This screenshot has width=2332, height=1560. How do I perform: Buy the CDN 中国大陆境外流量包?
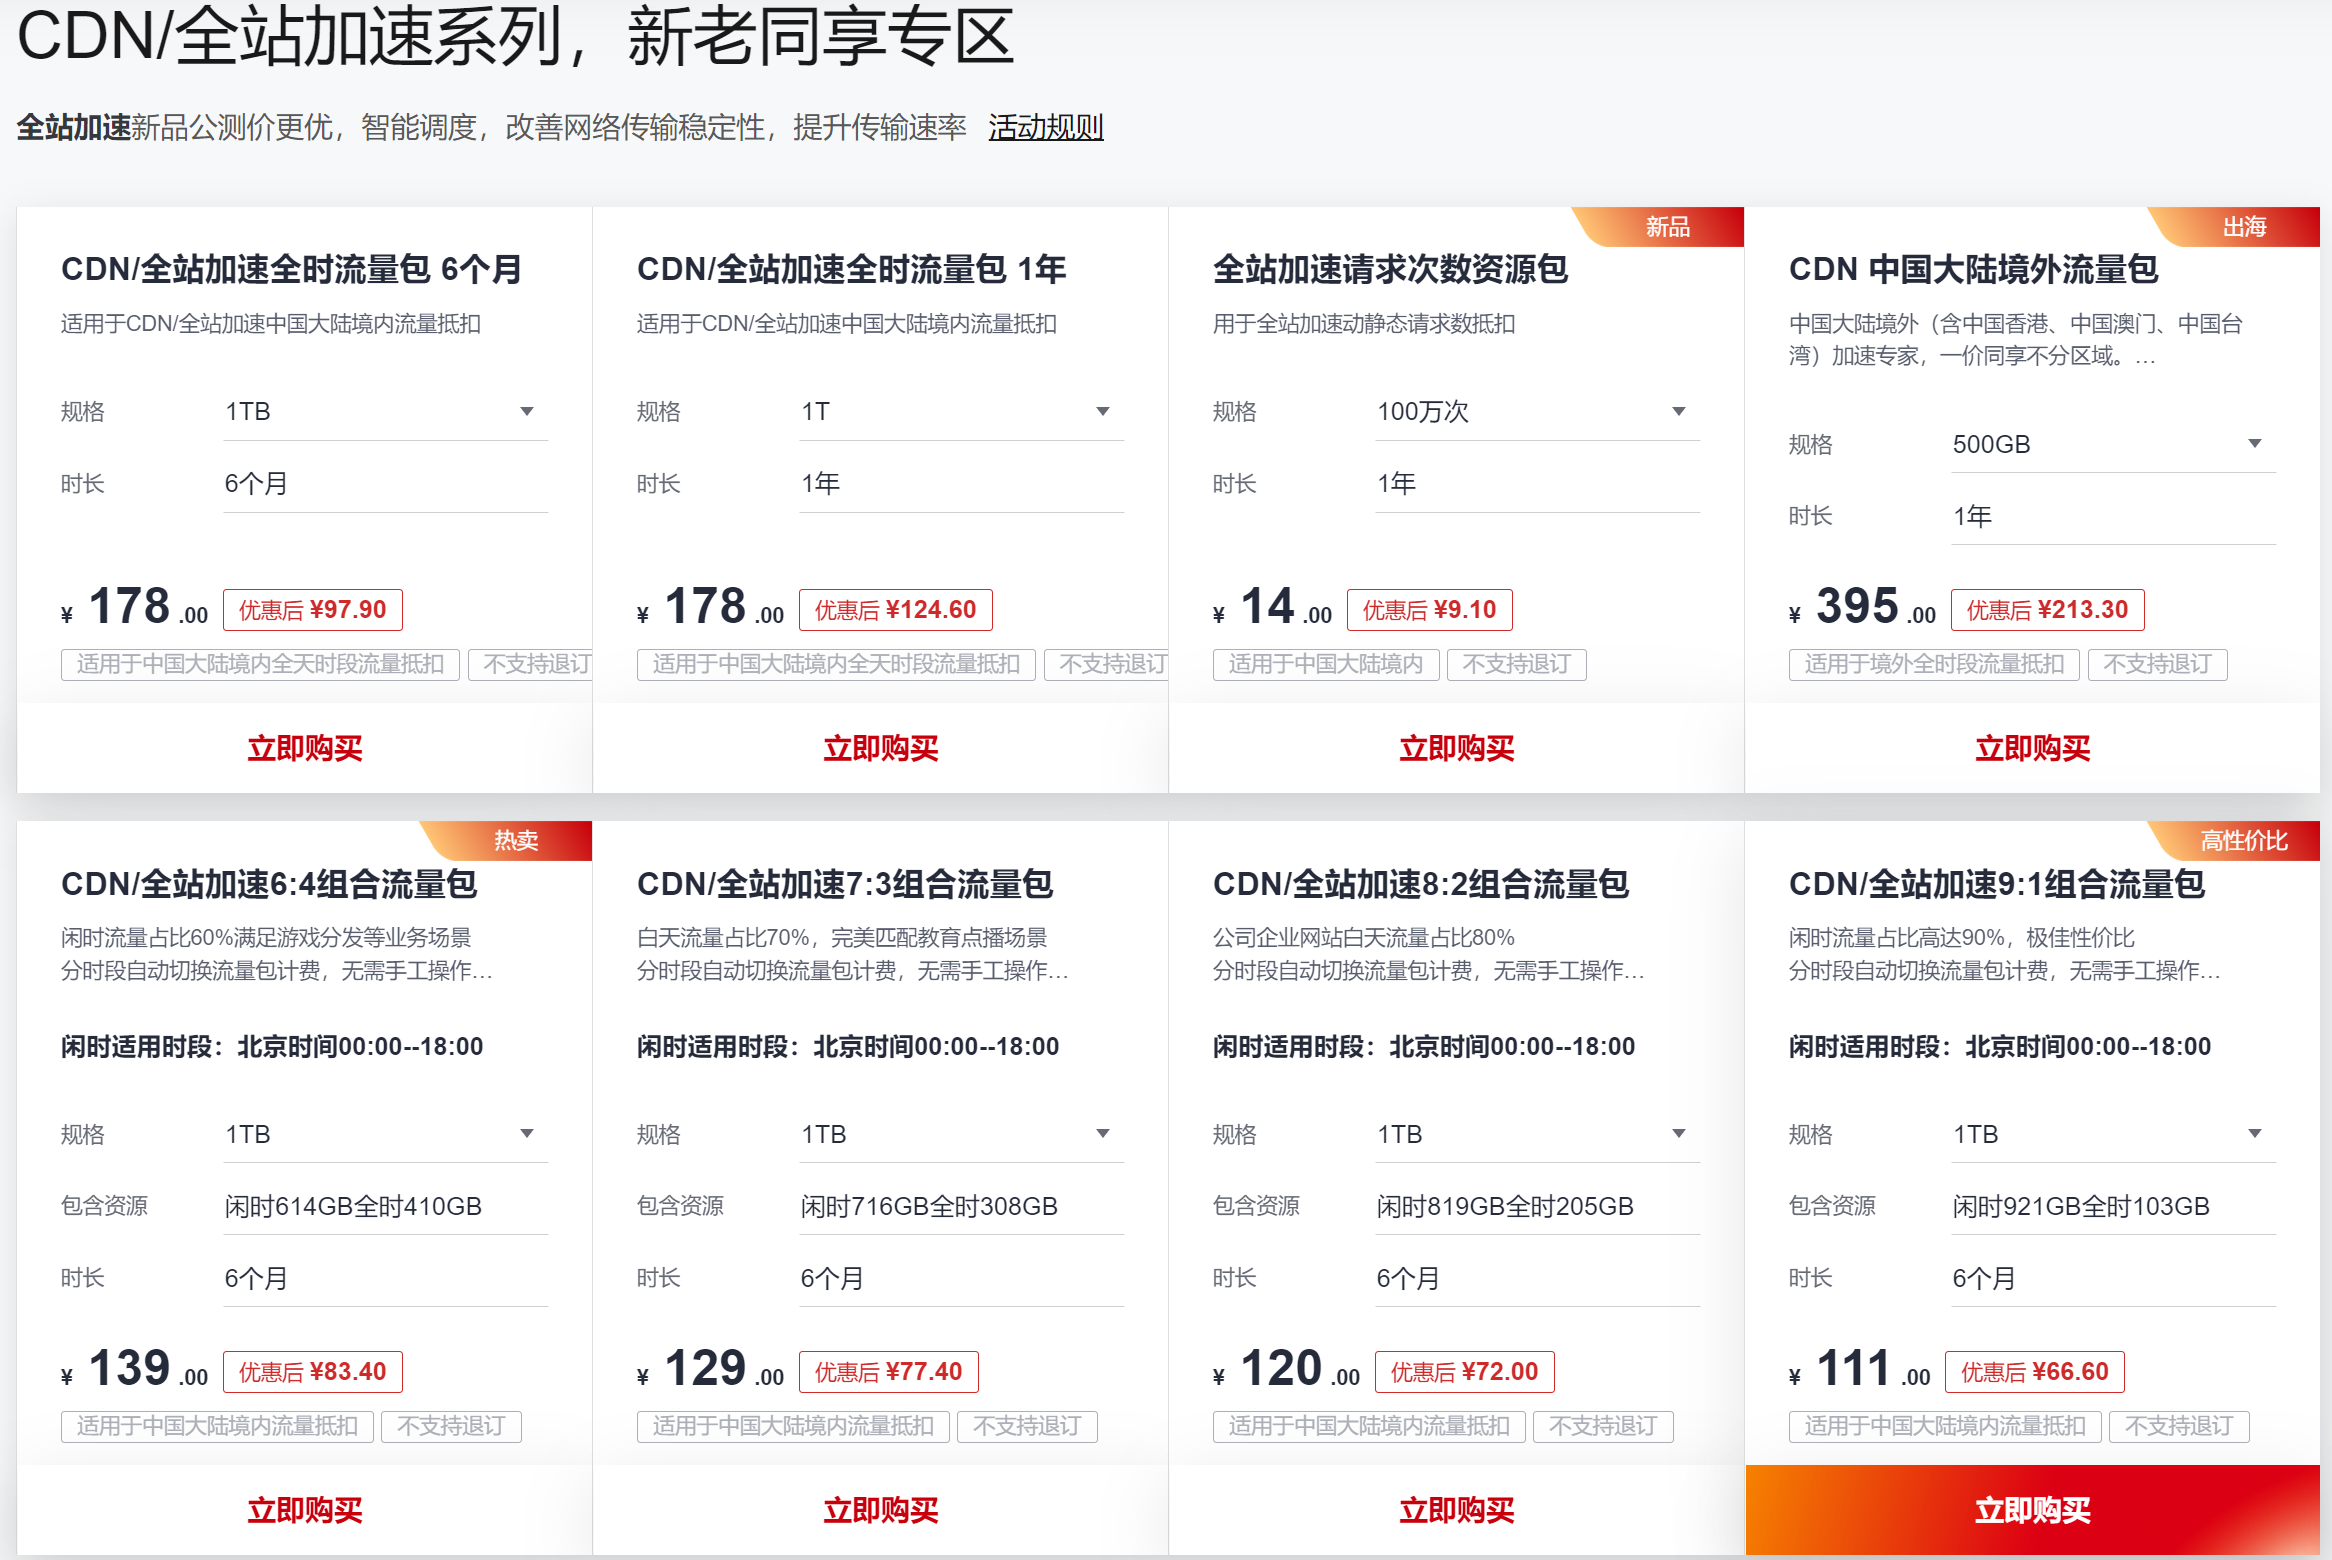2033,748
